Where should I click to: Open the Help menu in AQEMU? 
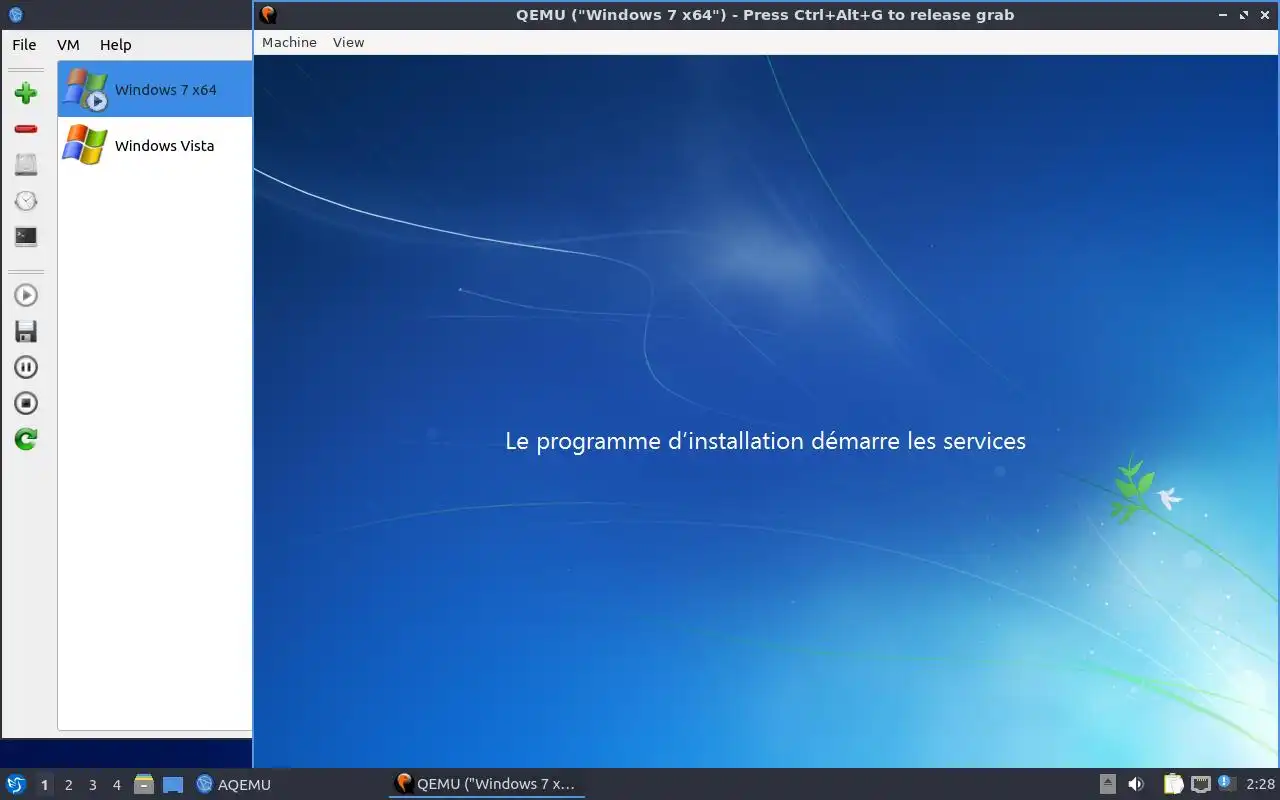pyautogui.click(x=115, y=44)
